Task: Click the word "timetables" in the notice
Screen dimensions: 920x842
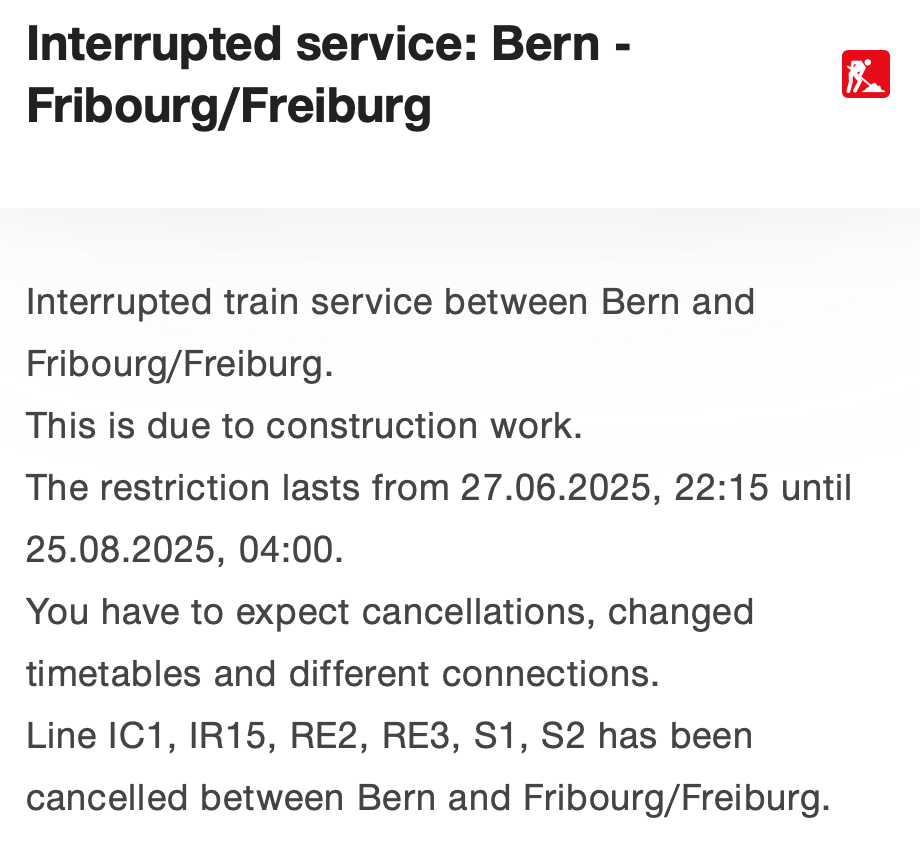Action: coord(113,674)
